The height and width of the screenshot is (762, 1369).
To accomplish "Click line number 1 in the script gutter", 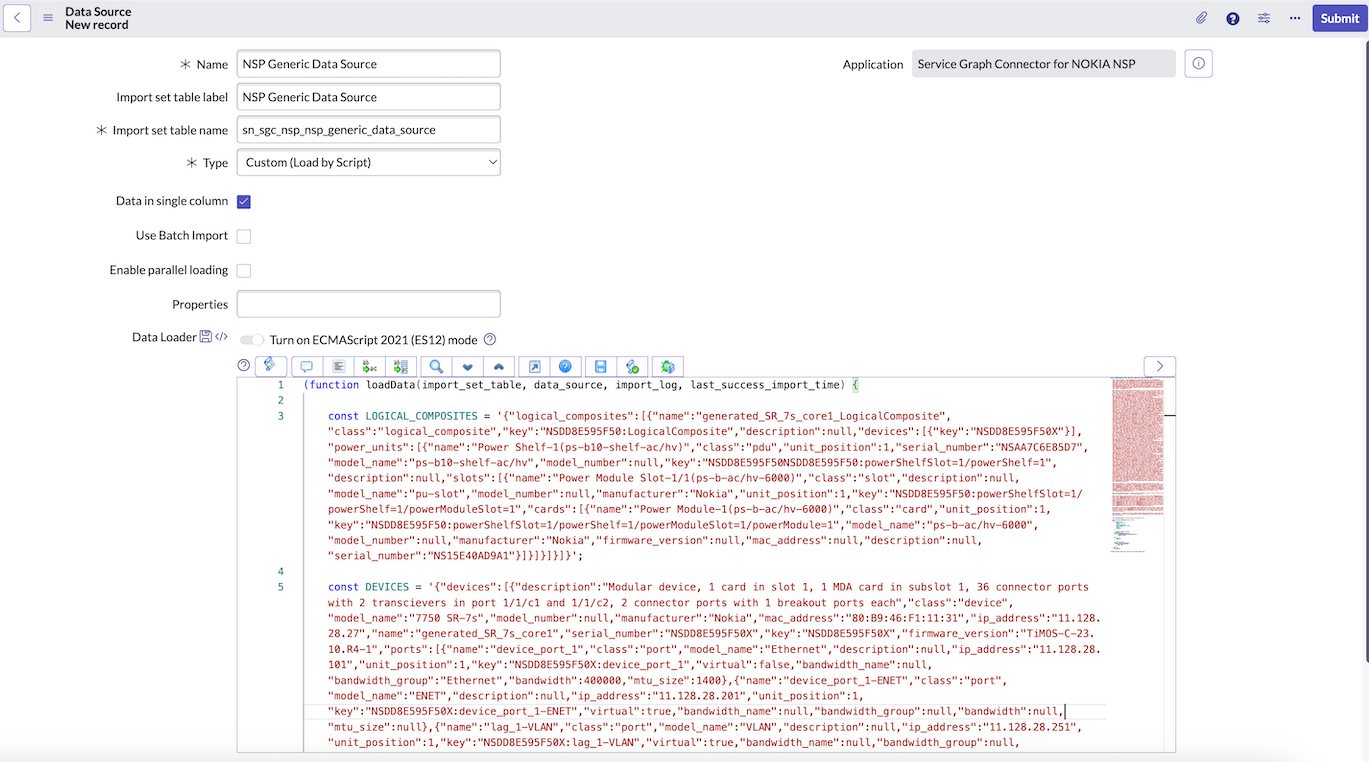I will [281, 385].
